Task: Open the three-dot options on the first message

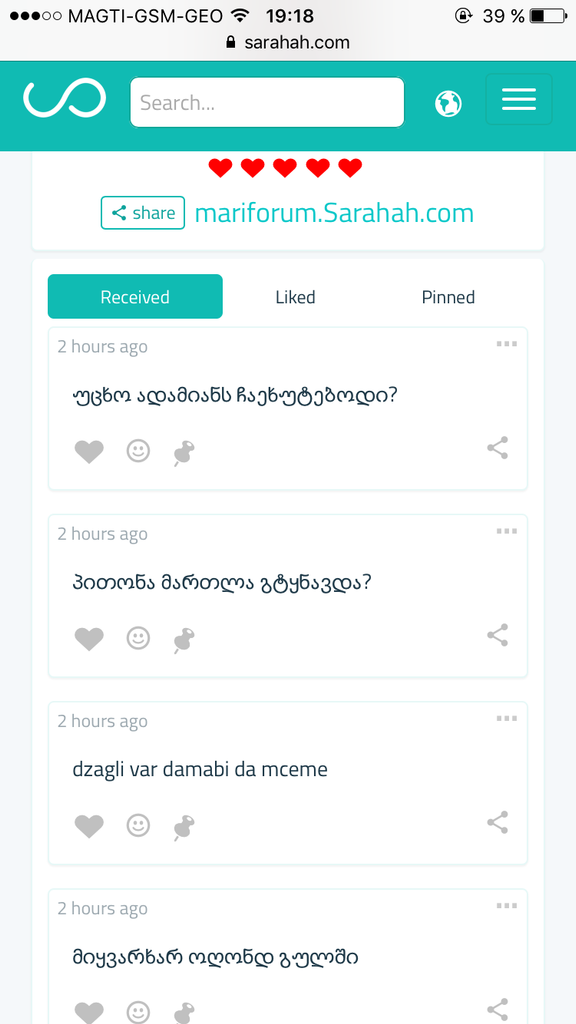Action: pos(507,343)
